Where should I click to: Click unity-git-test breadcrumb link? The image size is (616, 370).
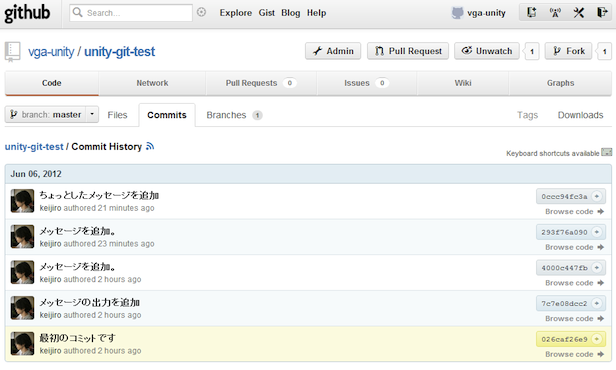[x=34, y=147]
